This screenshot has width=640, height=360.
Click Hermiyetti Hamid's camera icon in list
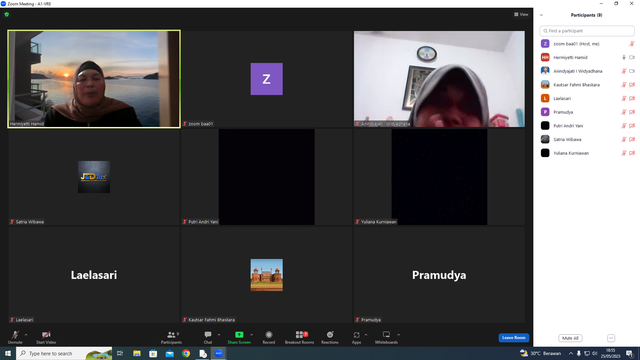[x=632, y=58]
